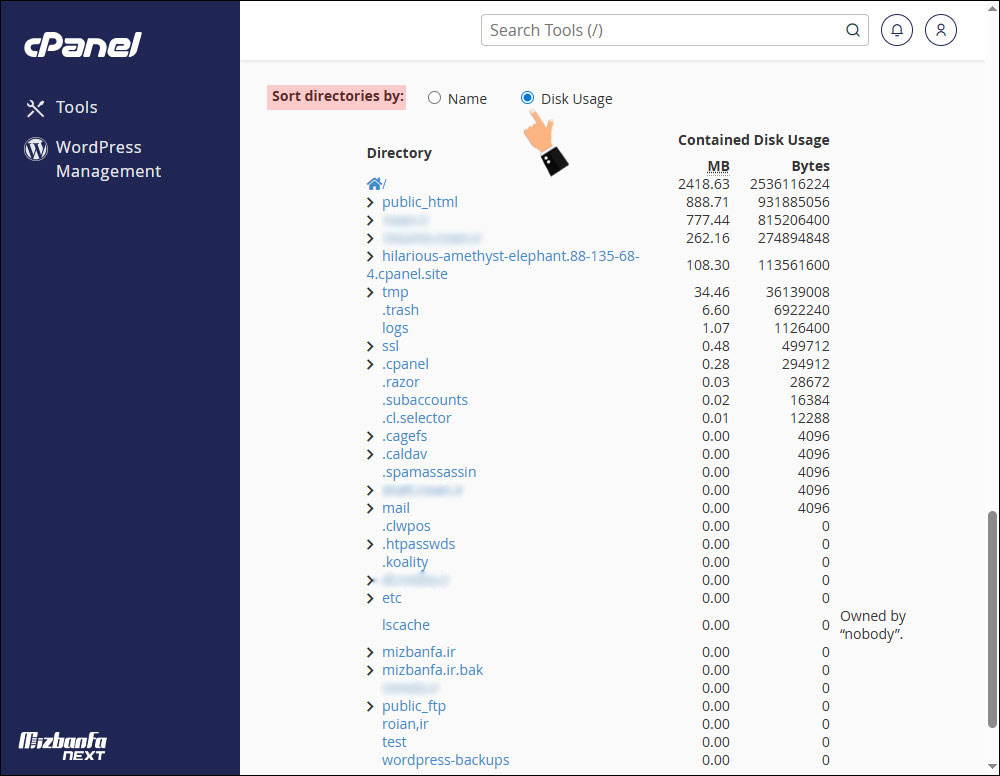This screenshot has height=776, width=1000.
Task: Open WordPress Management in sidebar
Action: (x=108, y=159)
